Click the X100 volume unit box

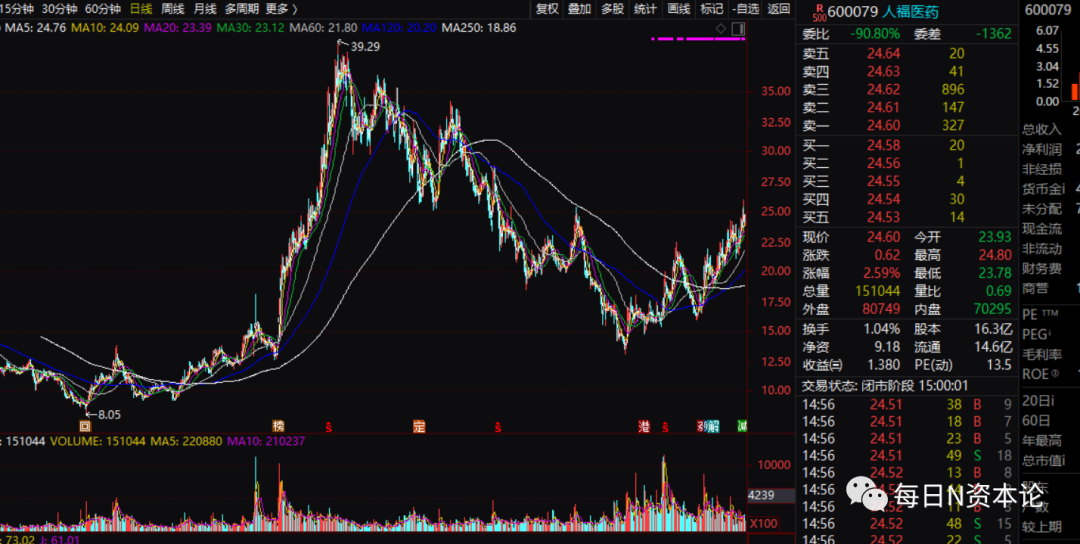763,523
